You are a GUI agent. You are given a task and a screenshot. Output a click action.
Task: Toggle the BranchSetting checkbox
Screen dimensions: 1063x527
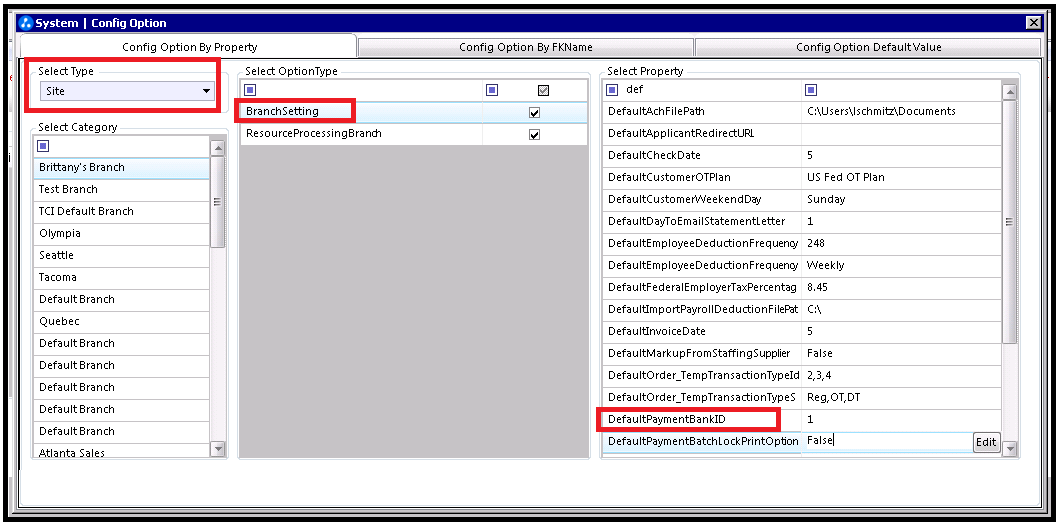[534, 113]
